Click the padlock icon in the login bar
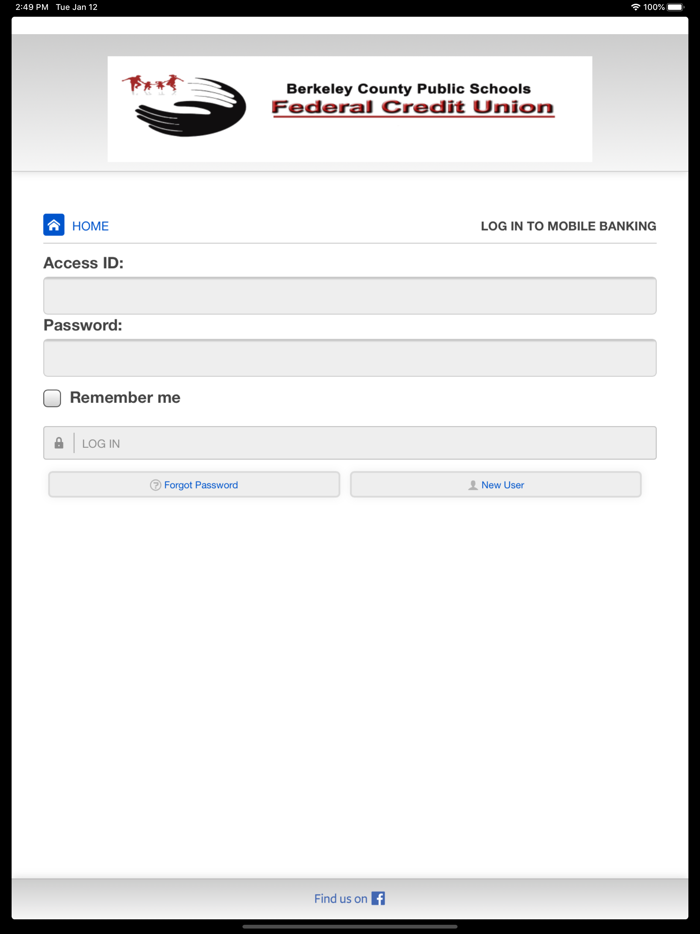The height and width of the screenshot is (934, 700). click(59, 443)
